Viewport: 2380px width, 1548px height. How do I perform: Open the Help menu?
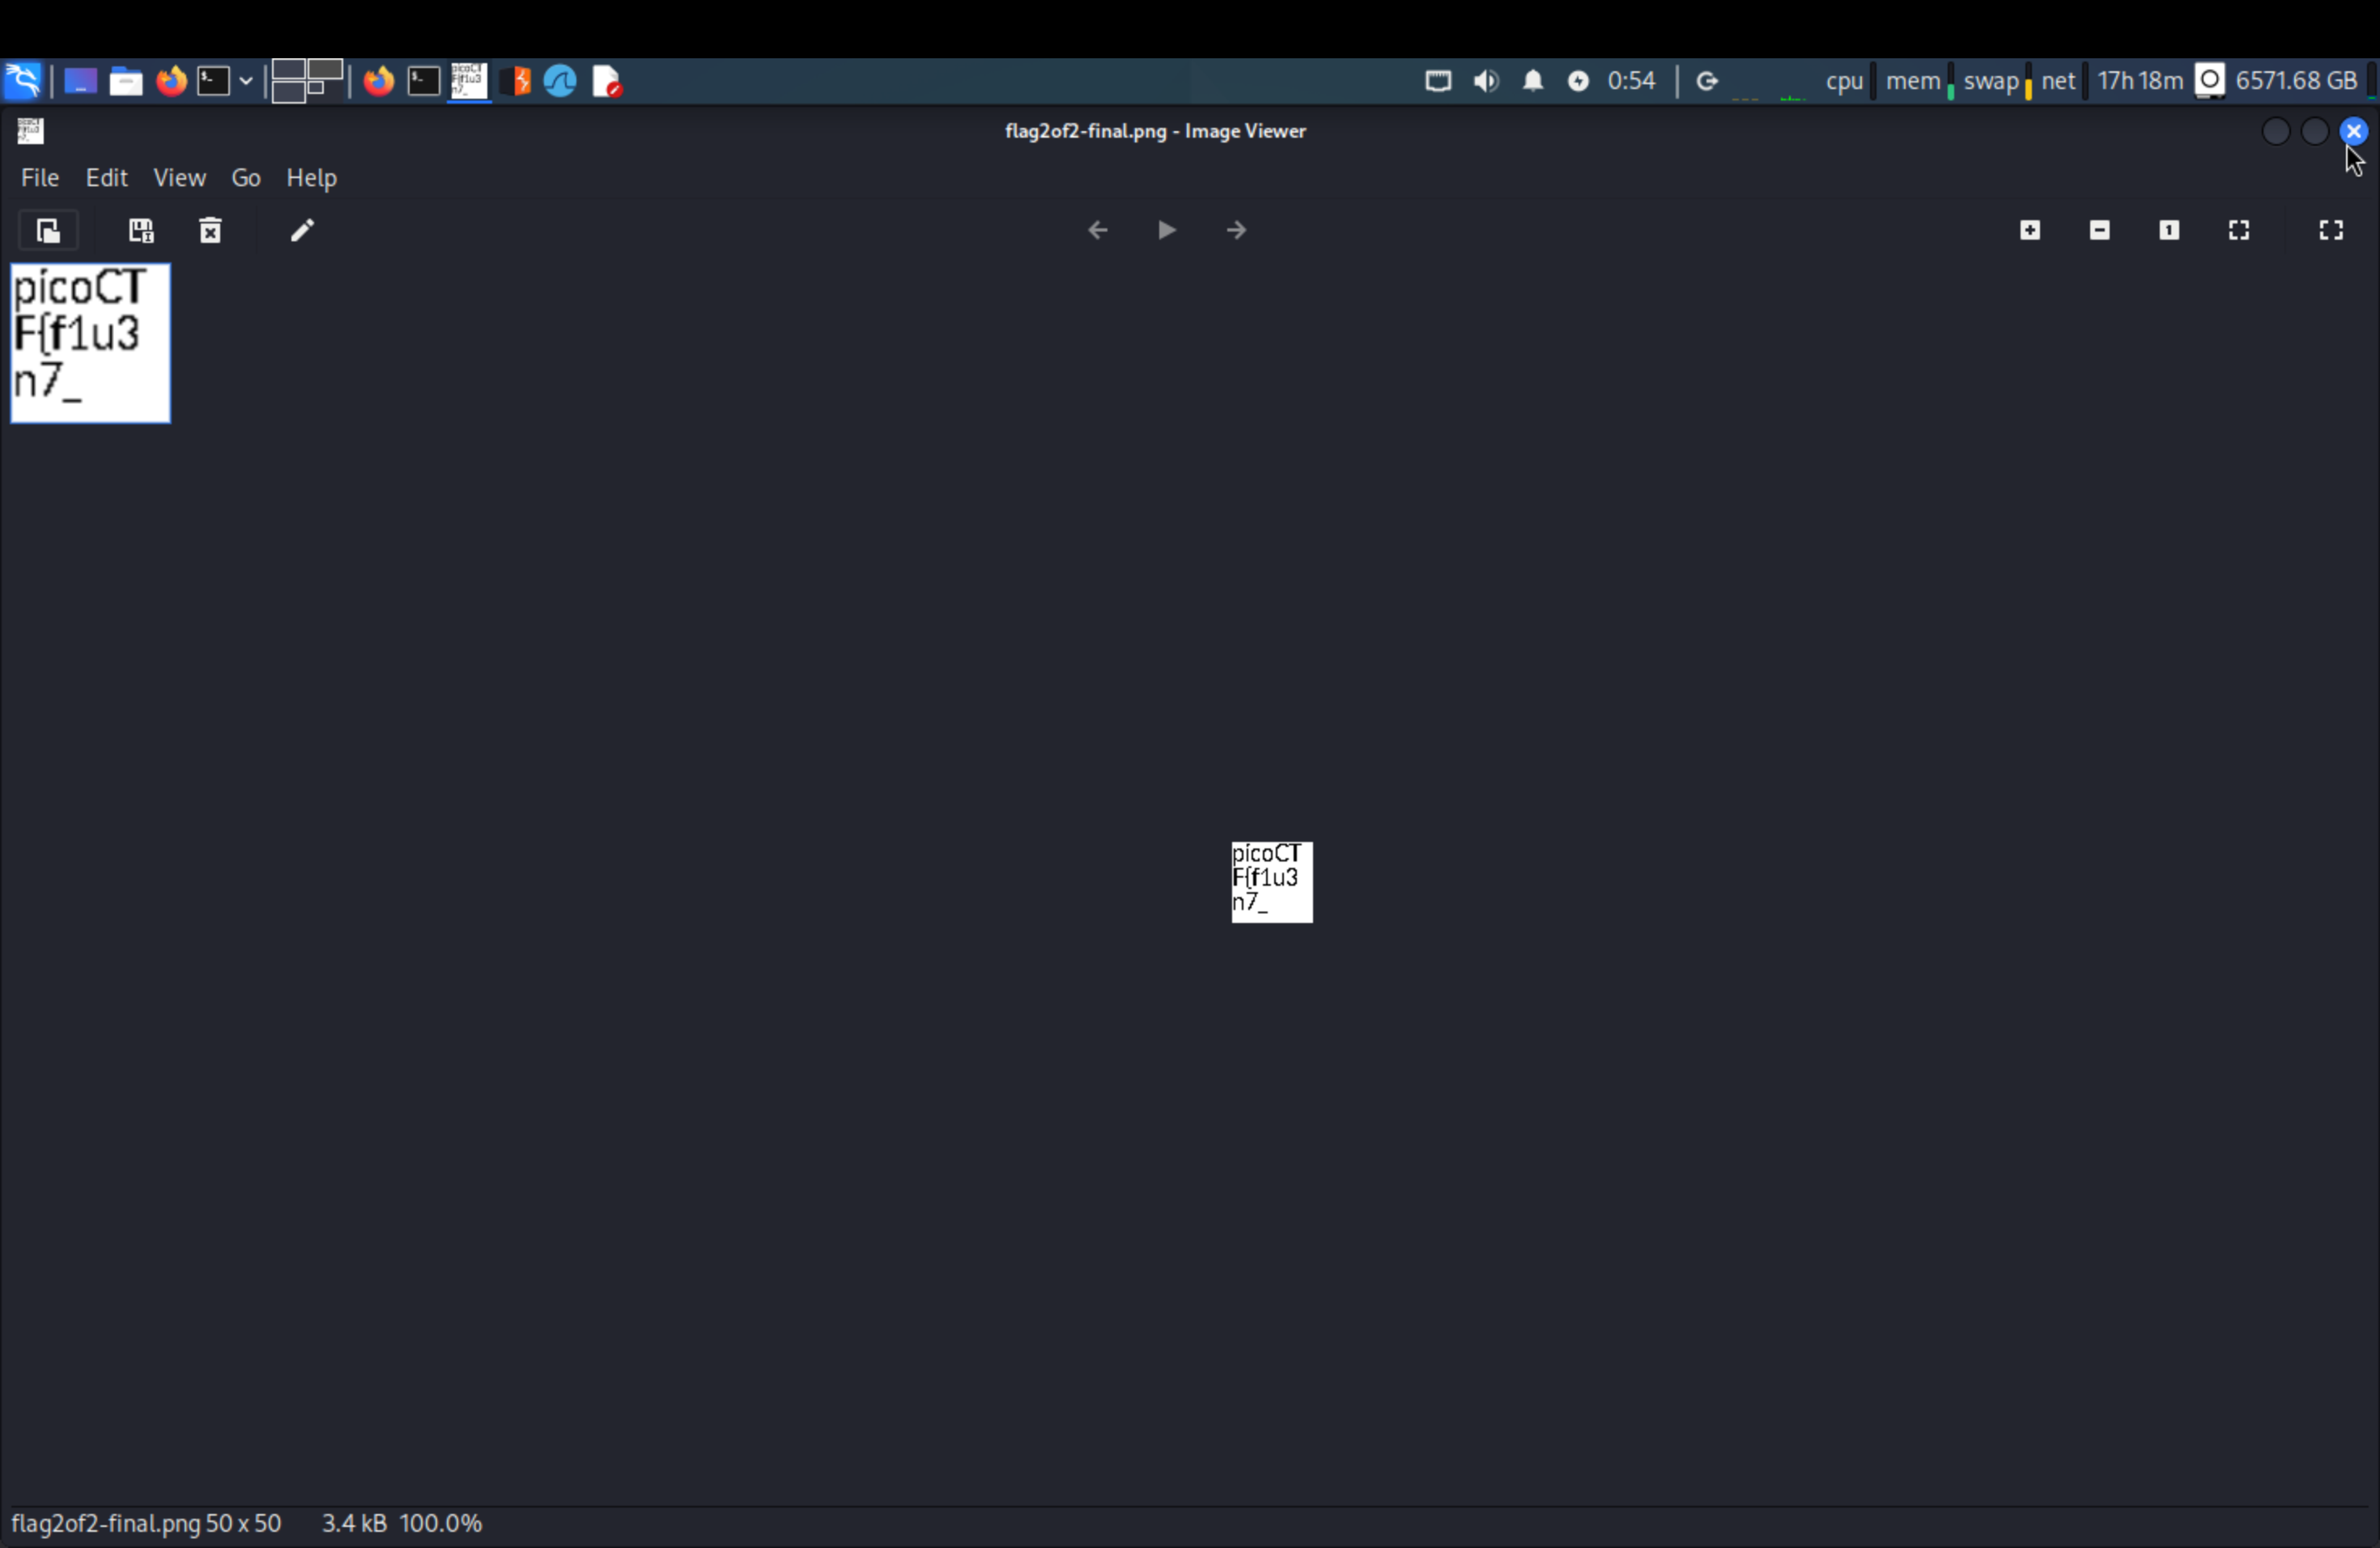tap(311, 178)
